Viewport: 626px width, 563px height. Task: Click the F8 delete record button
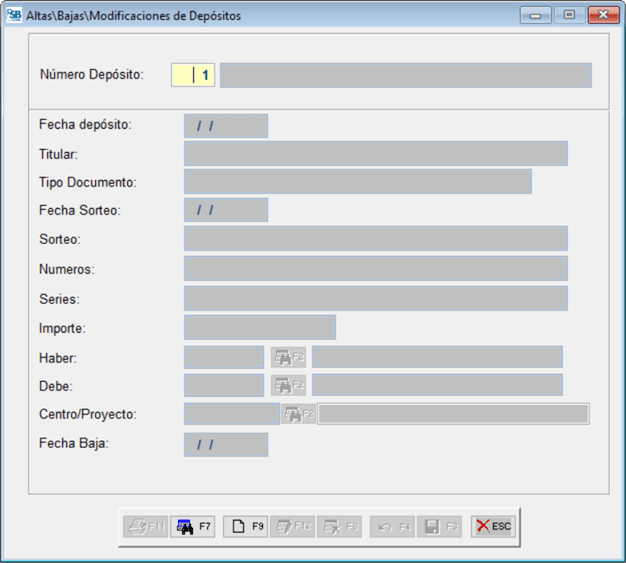click(x=340, y=526)
